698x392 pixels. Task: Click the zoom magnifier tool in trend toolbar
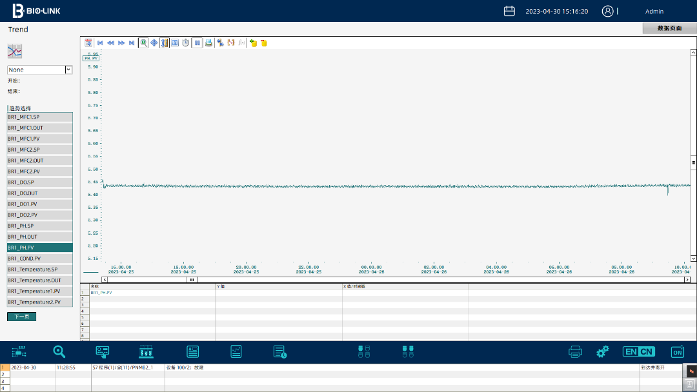point(143,43)
